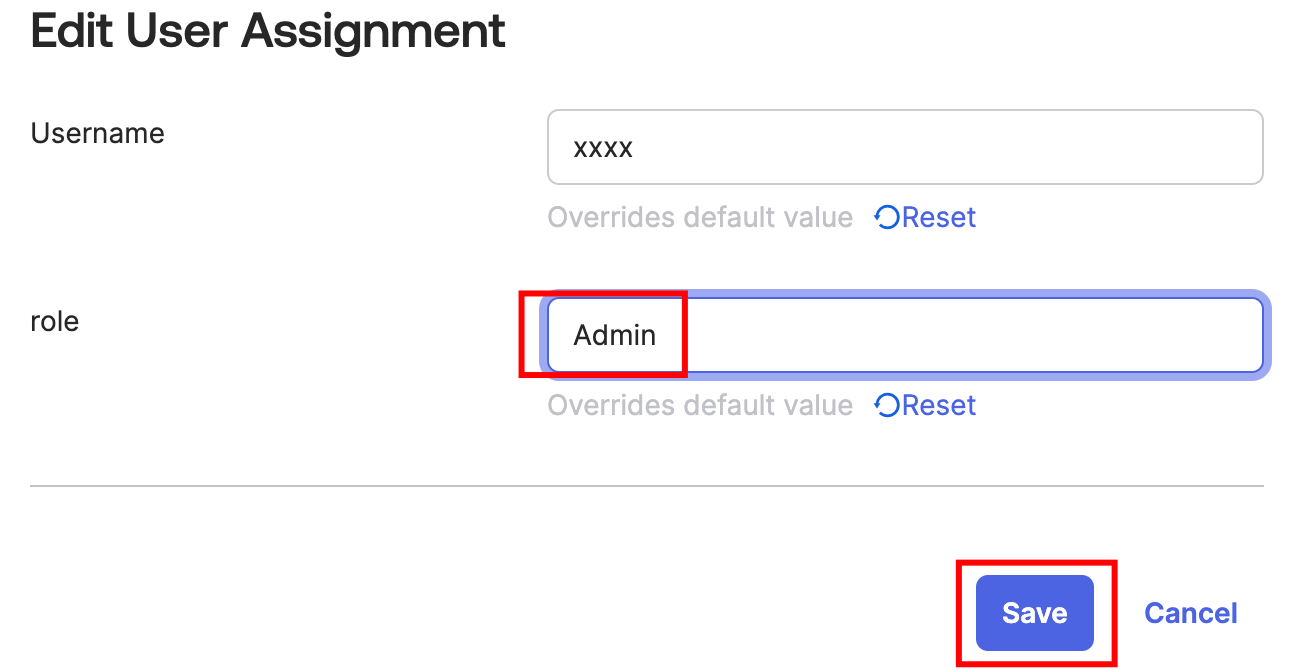Click Overrides default value text under Username

coord(700,217)
